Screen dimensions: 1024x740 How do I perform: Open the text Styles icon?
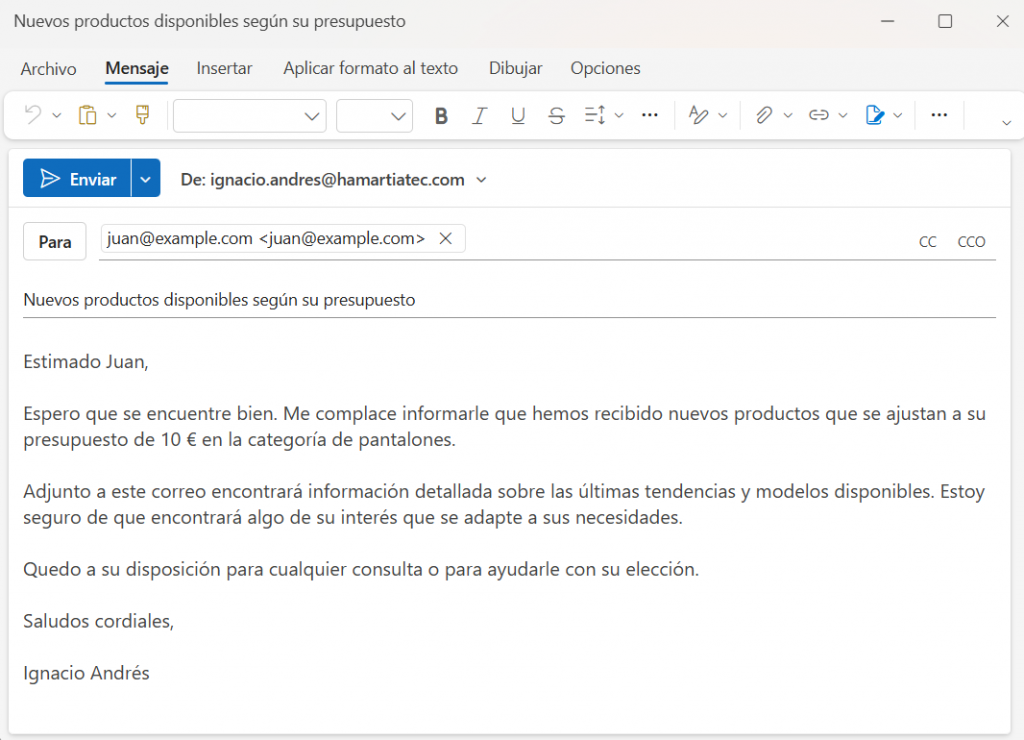click(x=699, y=116)
